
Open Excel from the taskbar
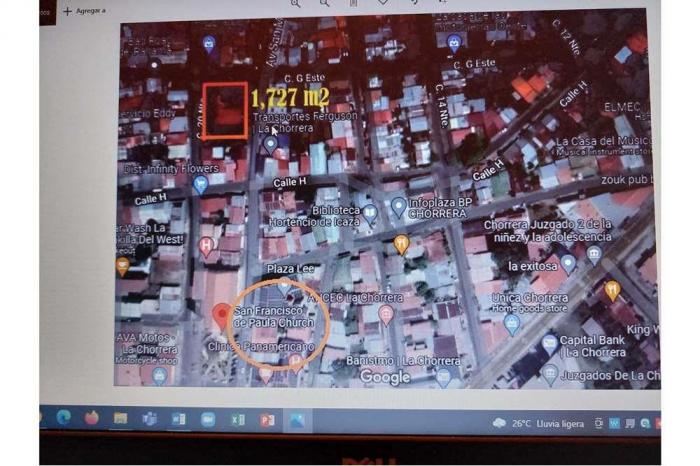pyautogui.click(x=238, y=420)
